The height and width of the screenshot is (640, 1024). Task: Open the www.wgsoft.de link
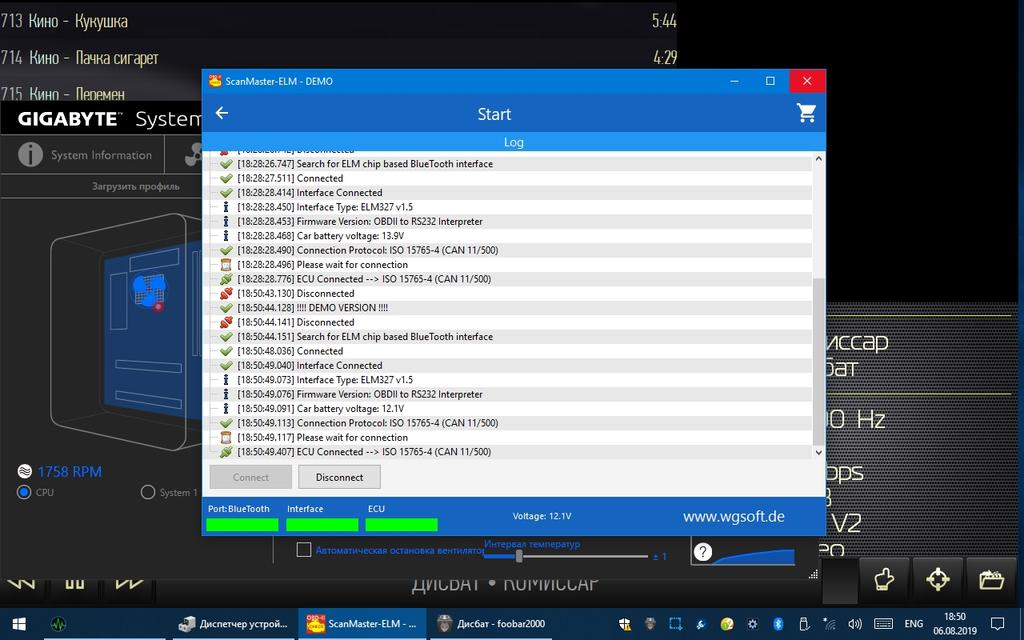[733, 516]
